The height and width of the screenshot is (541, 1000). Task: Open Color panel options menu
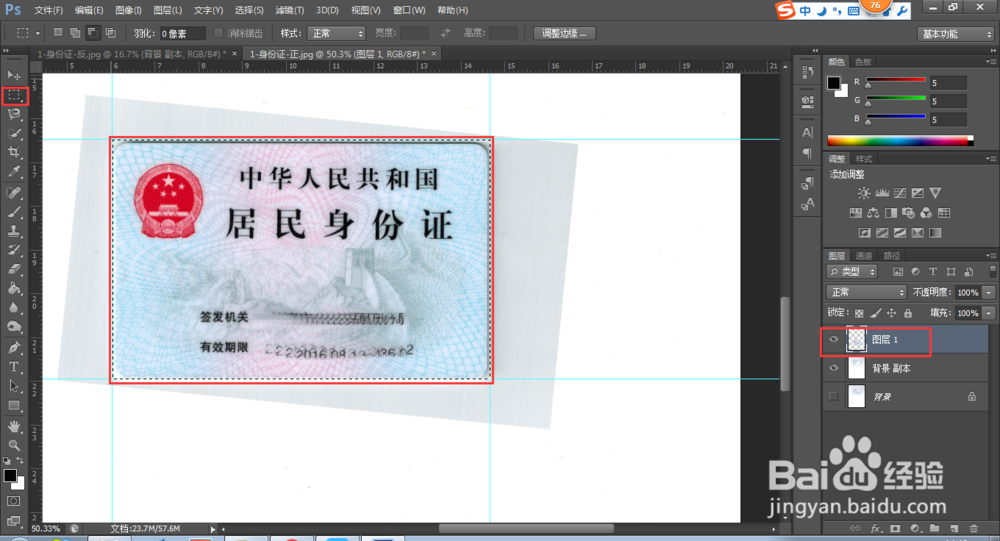point(990,62)
